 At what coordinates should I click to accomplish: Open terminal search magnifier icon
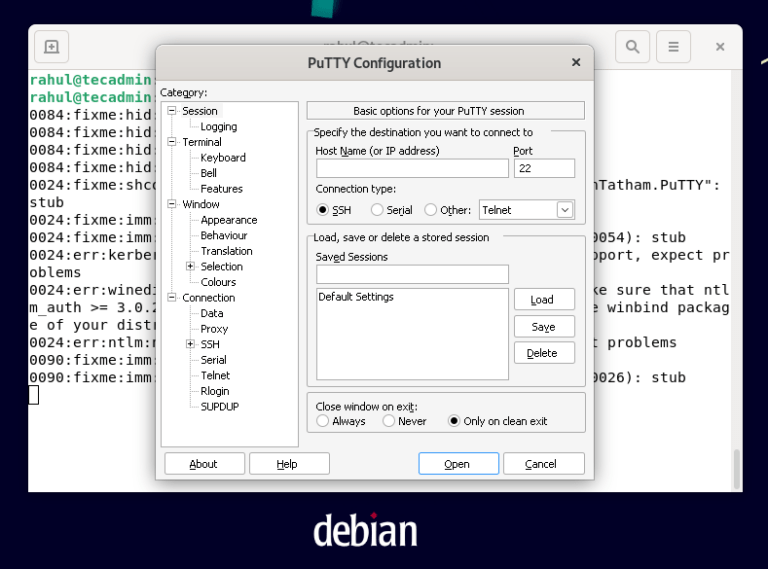point(632,46)
